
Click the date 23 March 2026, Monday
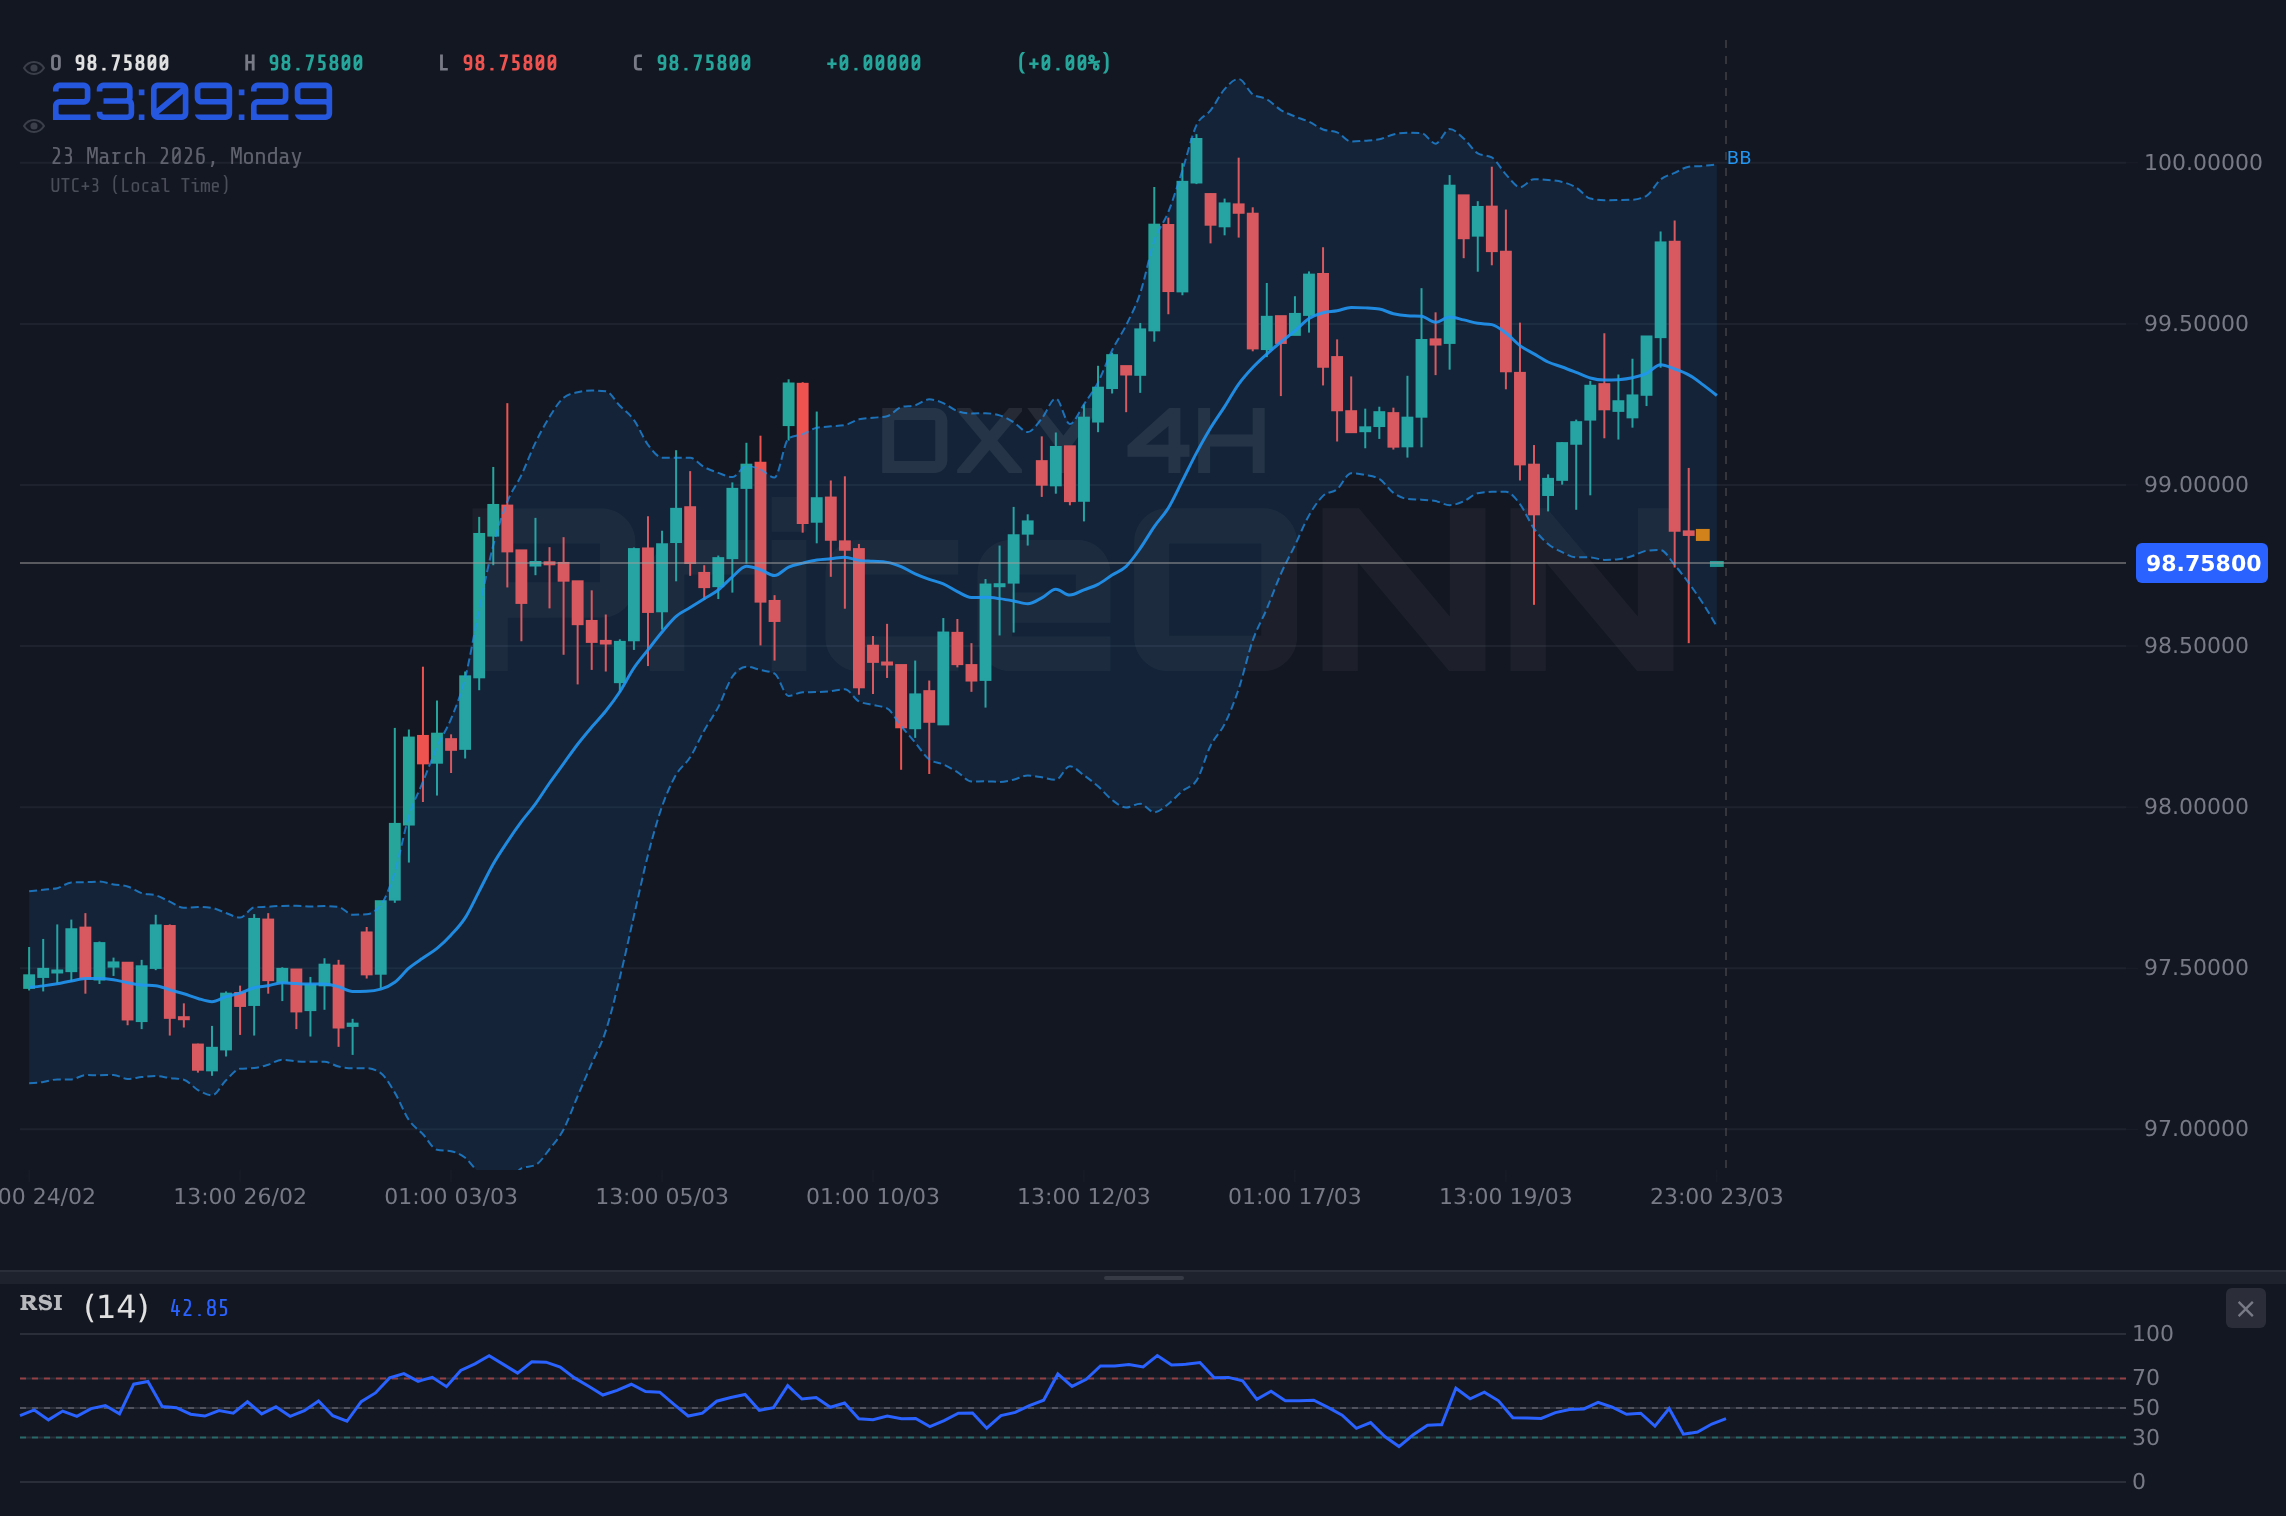[177, 156]
